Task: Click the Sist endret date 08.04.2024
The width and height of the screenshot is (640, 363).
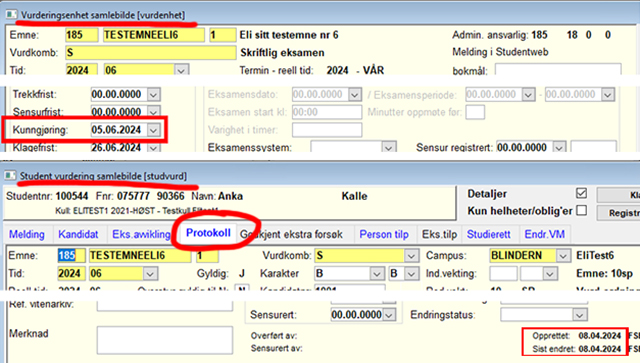Action: (x=600, y=349)
